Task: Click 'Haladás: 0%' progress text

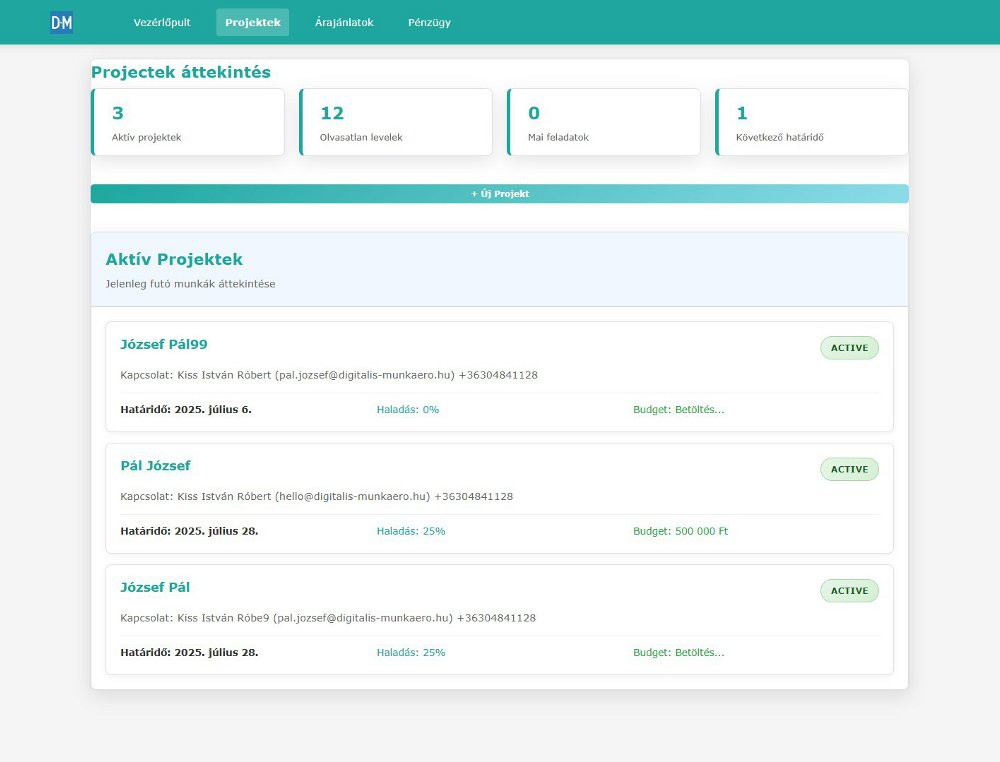Action: pyautogui.click(x=408, y=409)
